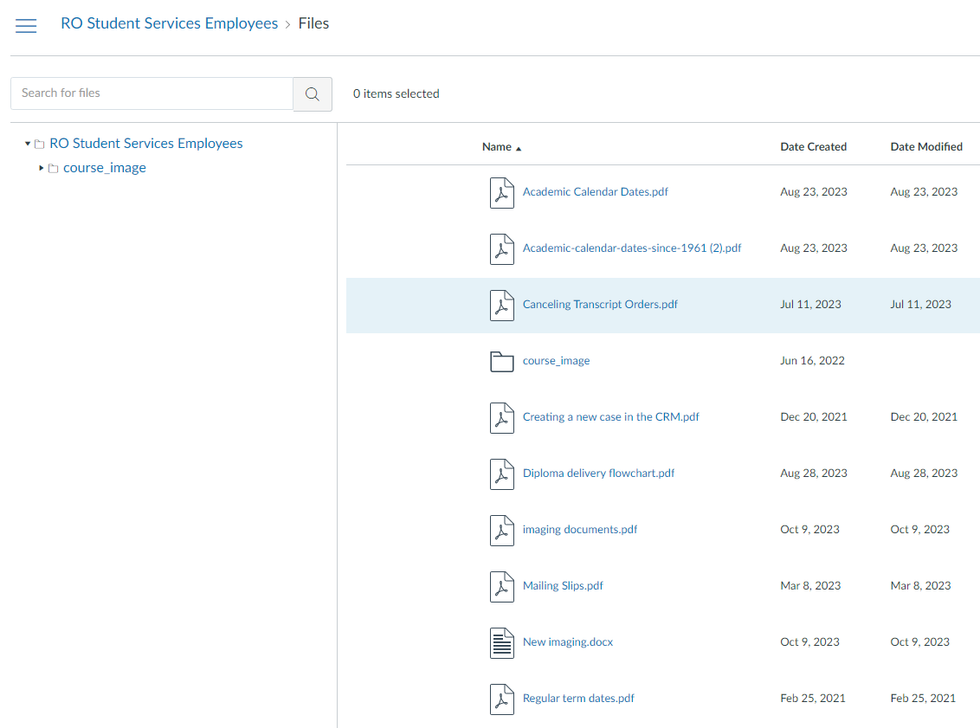Click Date Modified of Mailing Slips.pdf
The image size is (980, 728).
tap(921, 586)
